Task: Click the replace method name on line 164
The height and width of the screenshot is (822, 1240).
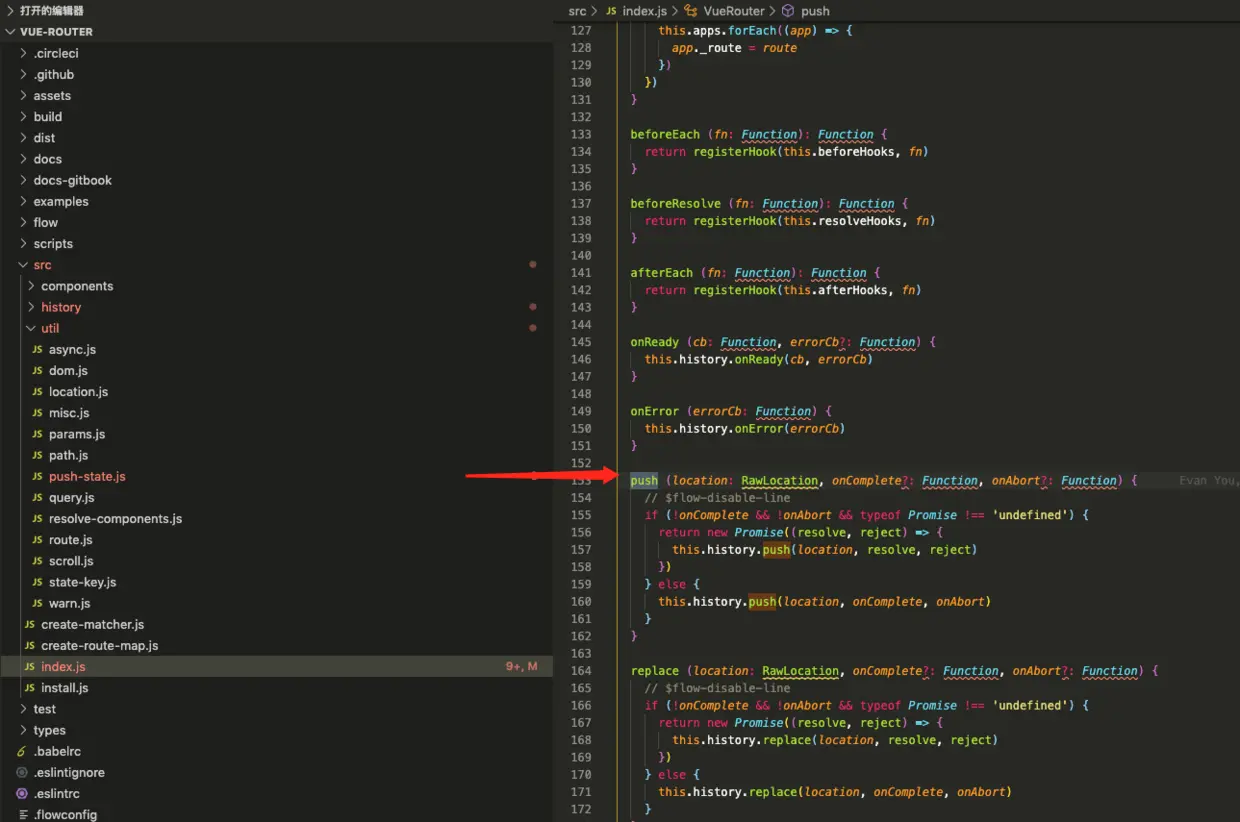Action: point(654,671)
